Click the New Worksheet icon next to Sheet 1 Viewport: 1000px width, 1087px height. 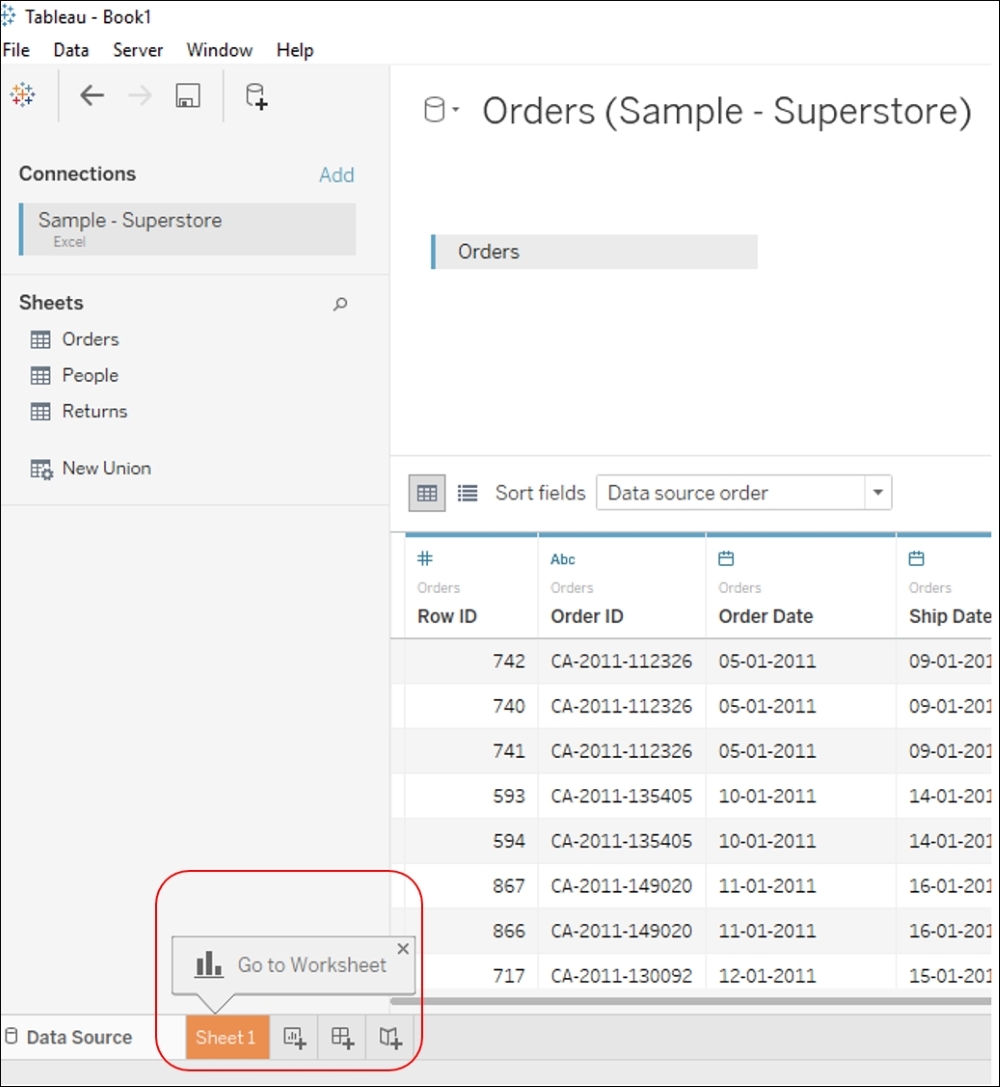pyautogui.click(x=294, y=1037)
